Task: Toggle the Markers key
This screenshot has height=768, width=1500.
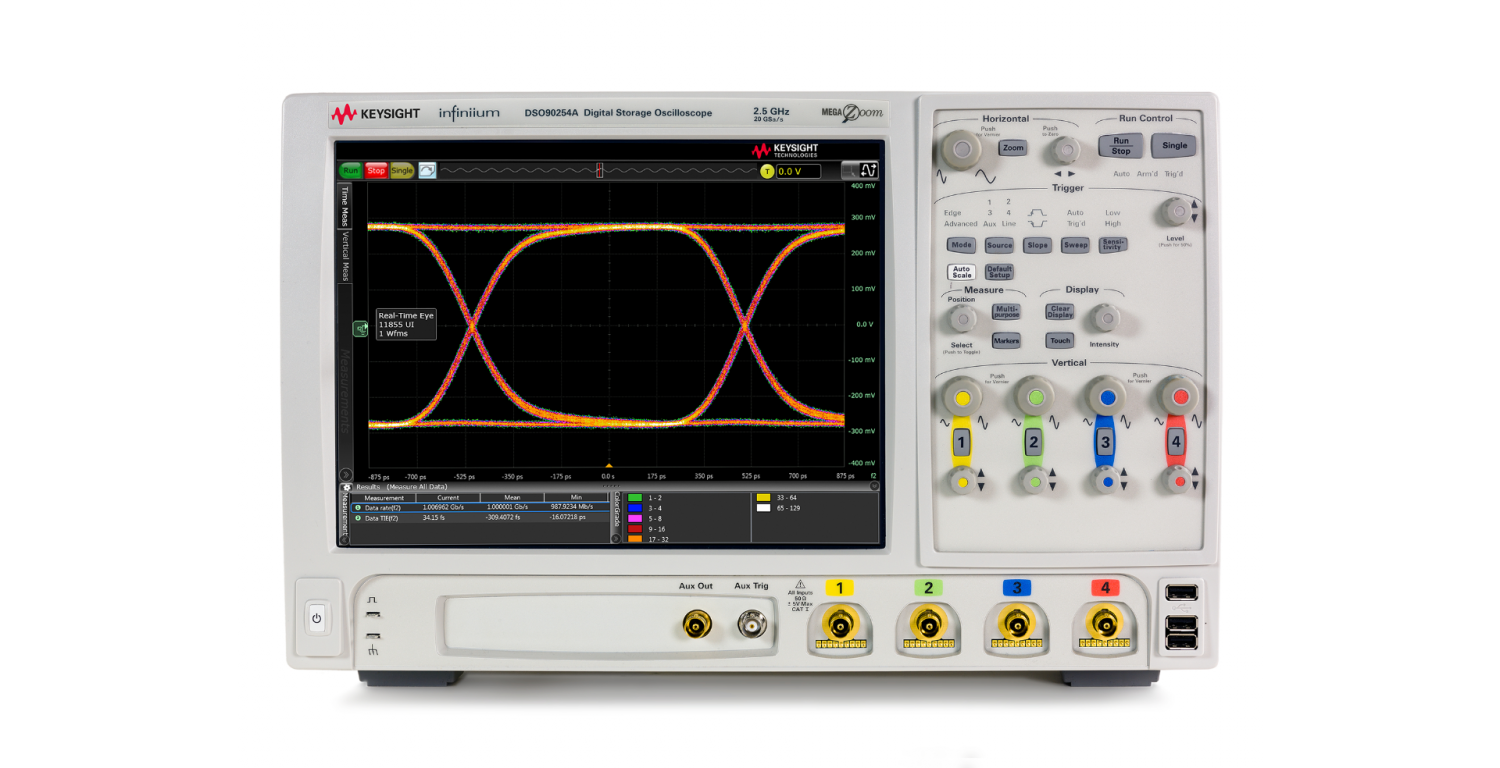Action: pos(1006,341)
